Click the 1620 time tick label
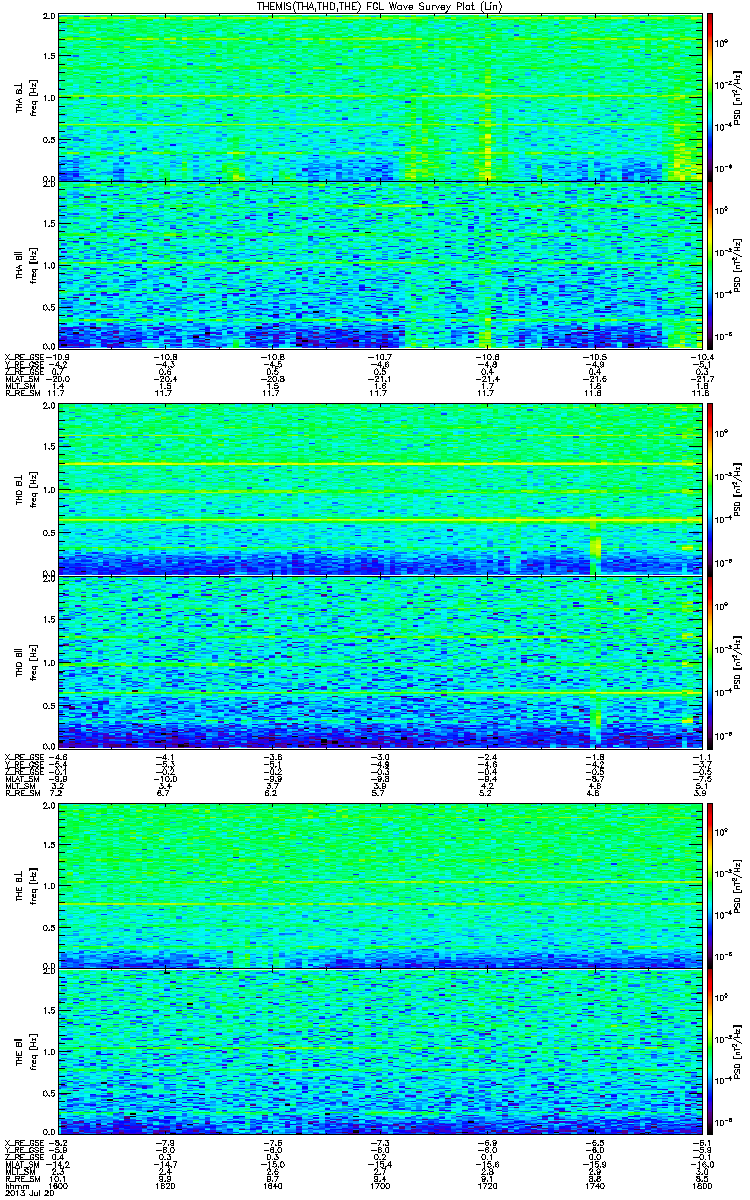This screenshot has width=750, height=1200. [165, 1186]
